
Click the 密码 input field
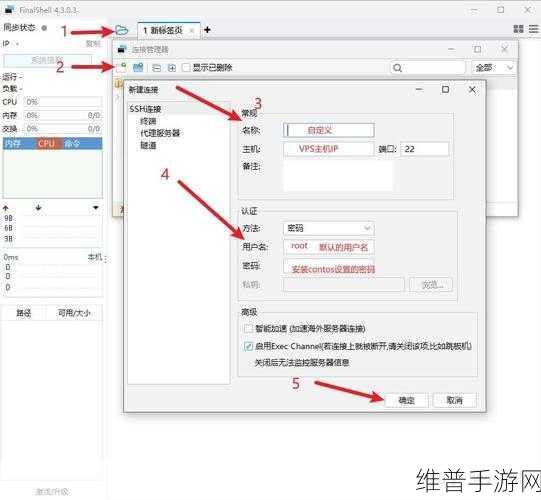(329, 266)
